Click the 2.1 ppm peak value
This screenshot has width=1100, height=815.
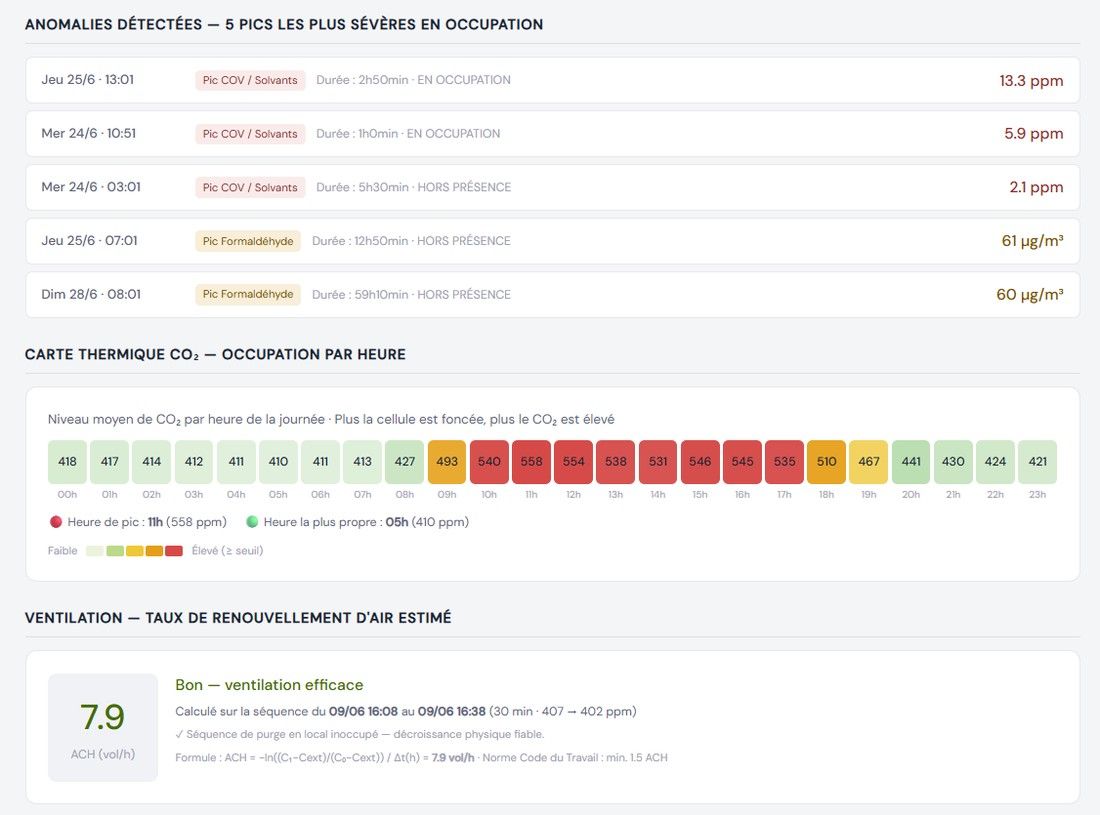[x=1036, y=187]
